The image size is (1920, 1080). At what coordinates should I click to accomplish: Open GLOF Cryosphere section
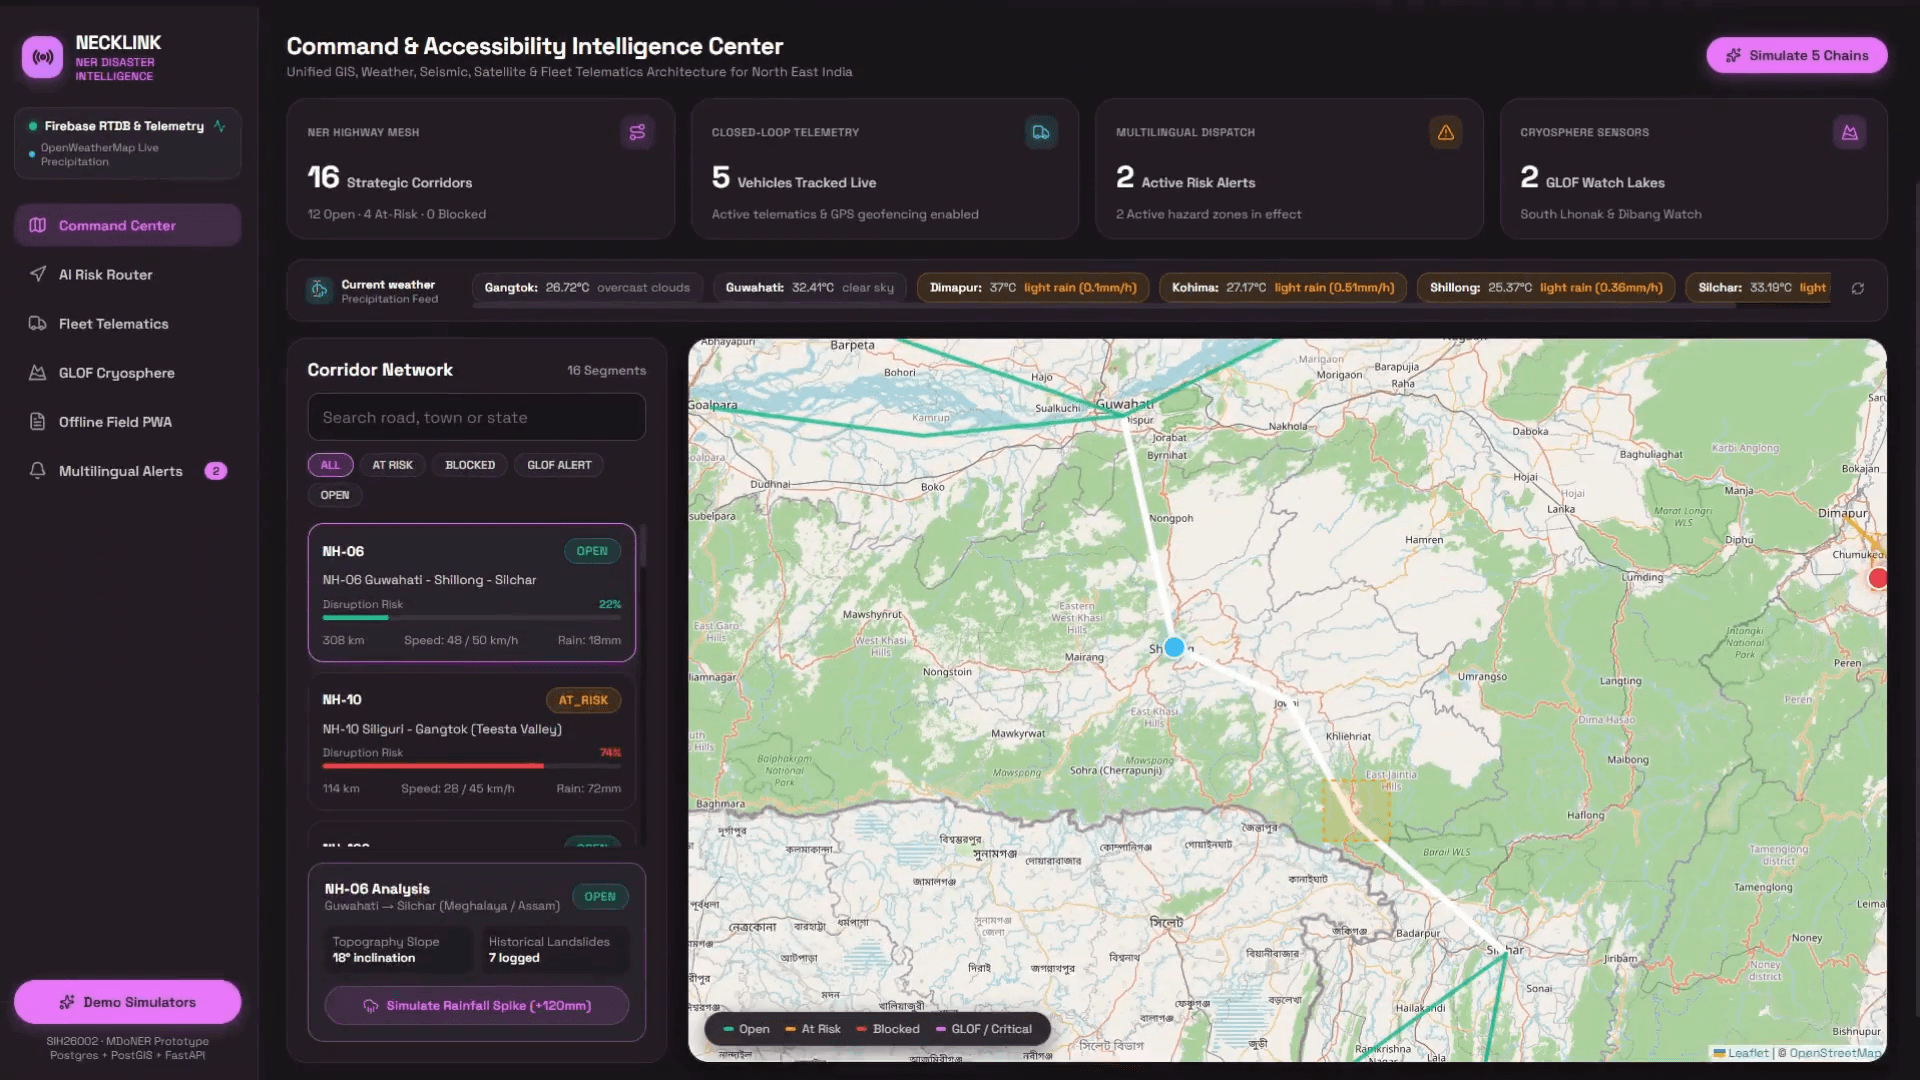point(127,372)
